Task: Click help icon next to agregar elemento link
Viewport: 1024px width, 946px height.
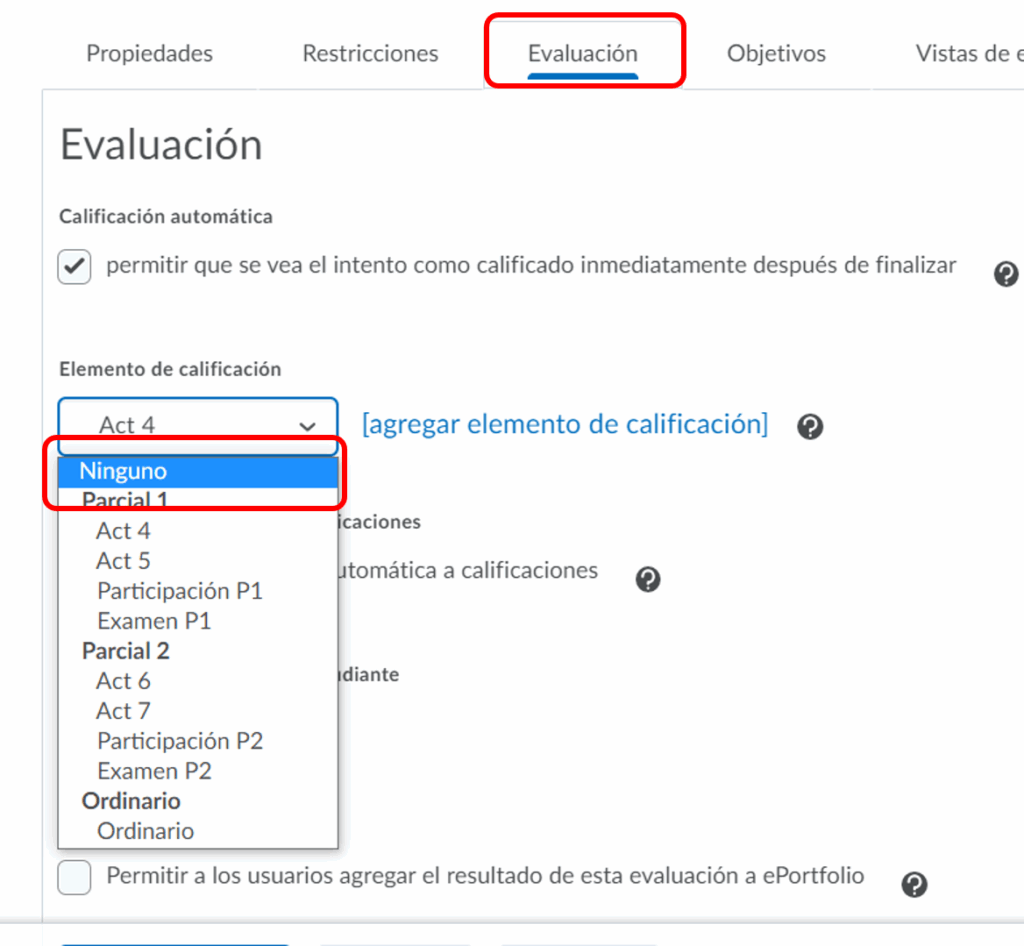Action: [x=810, y=427]
